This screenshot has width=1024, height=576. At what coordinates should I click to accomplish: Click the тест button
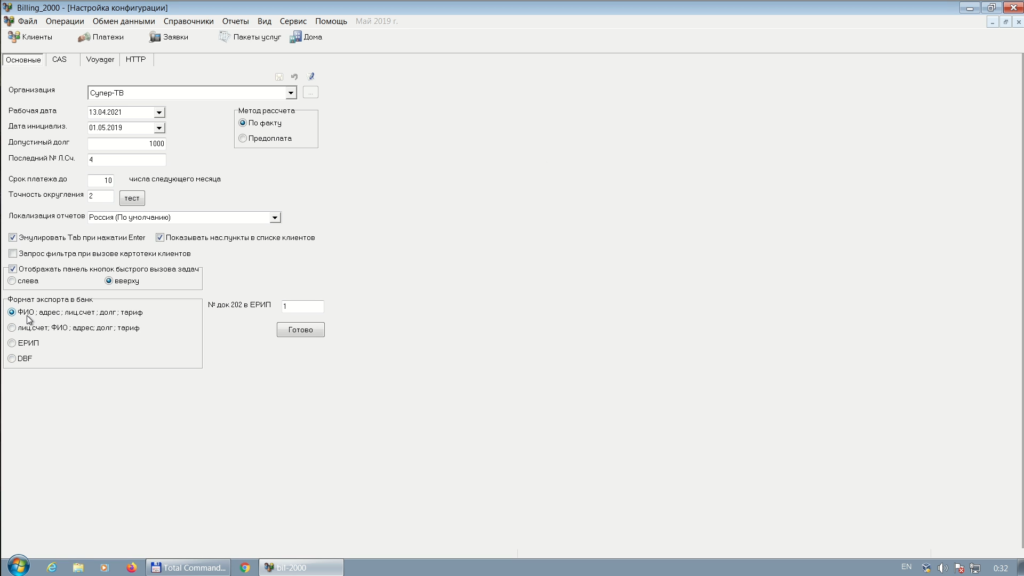pos(132,197)
